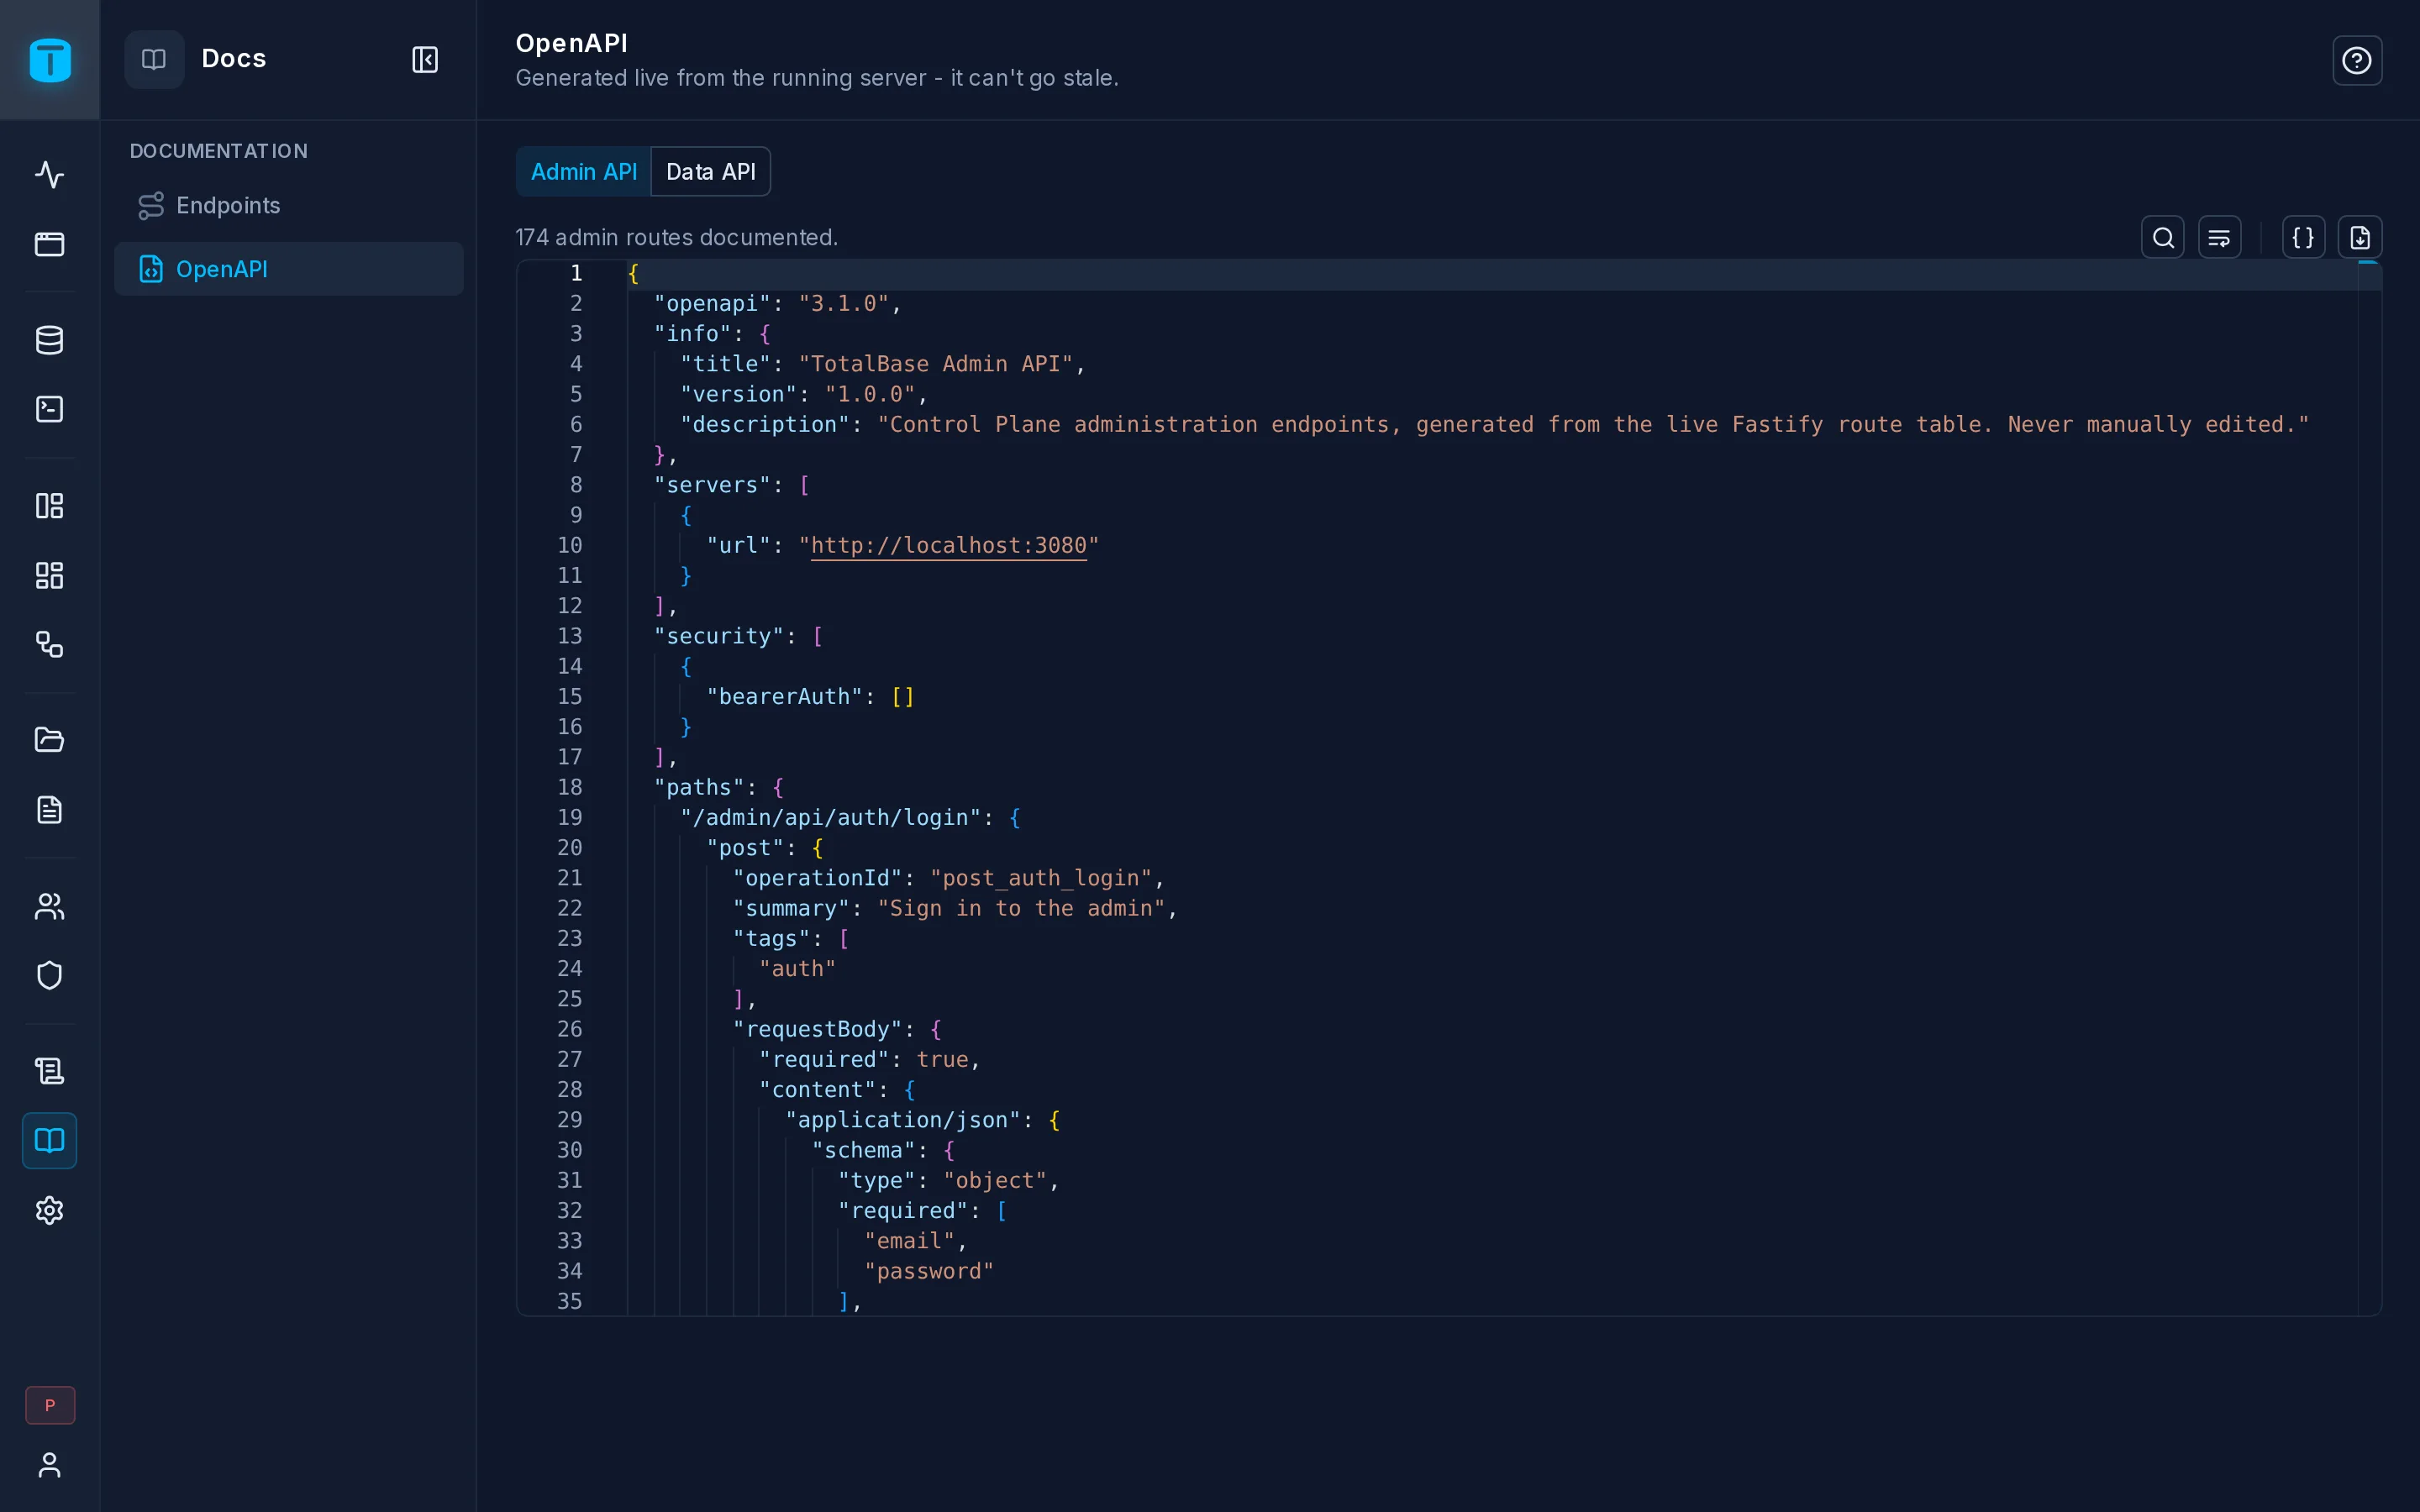The height and width of the screenshot is (1512, 2420).
Task: Open the terminal console icon in sidebar
Action: [50, 409]
